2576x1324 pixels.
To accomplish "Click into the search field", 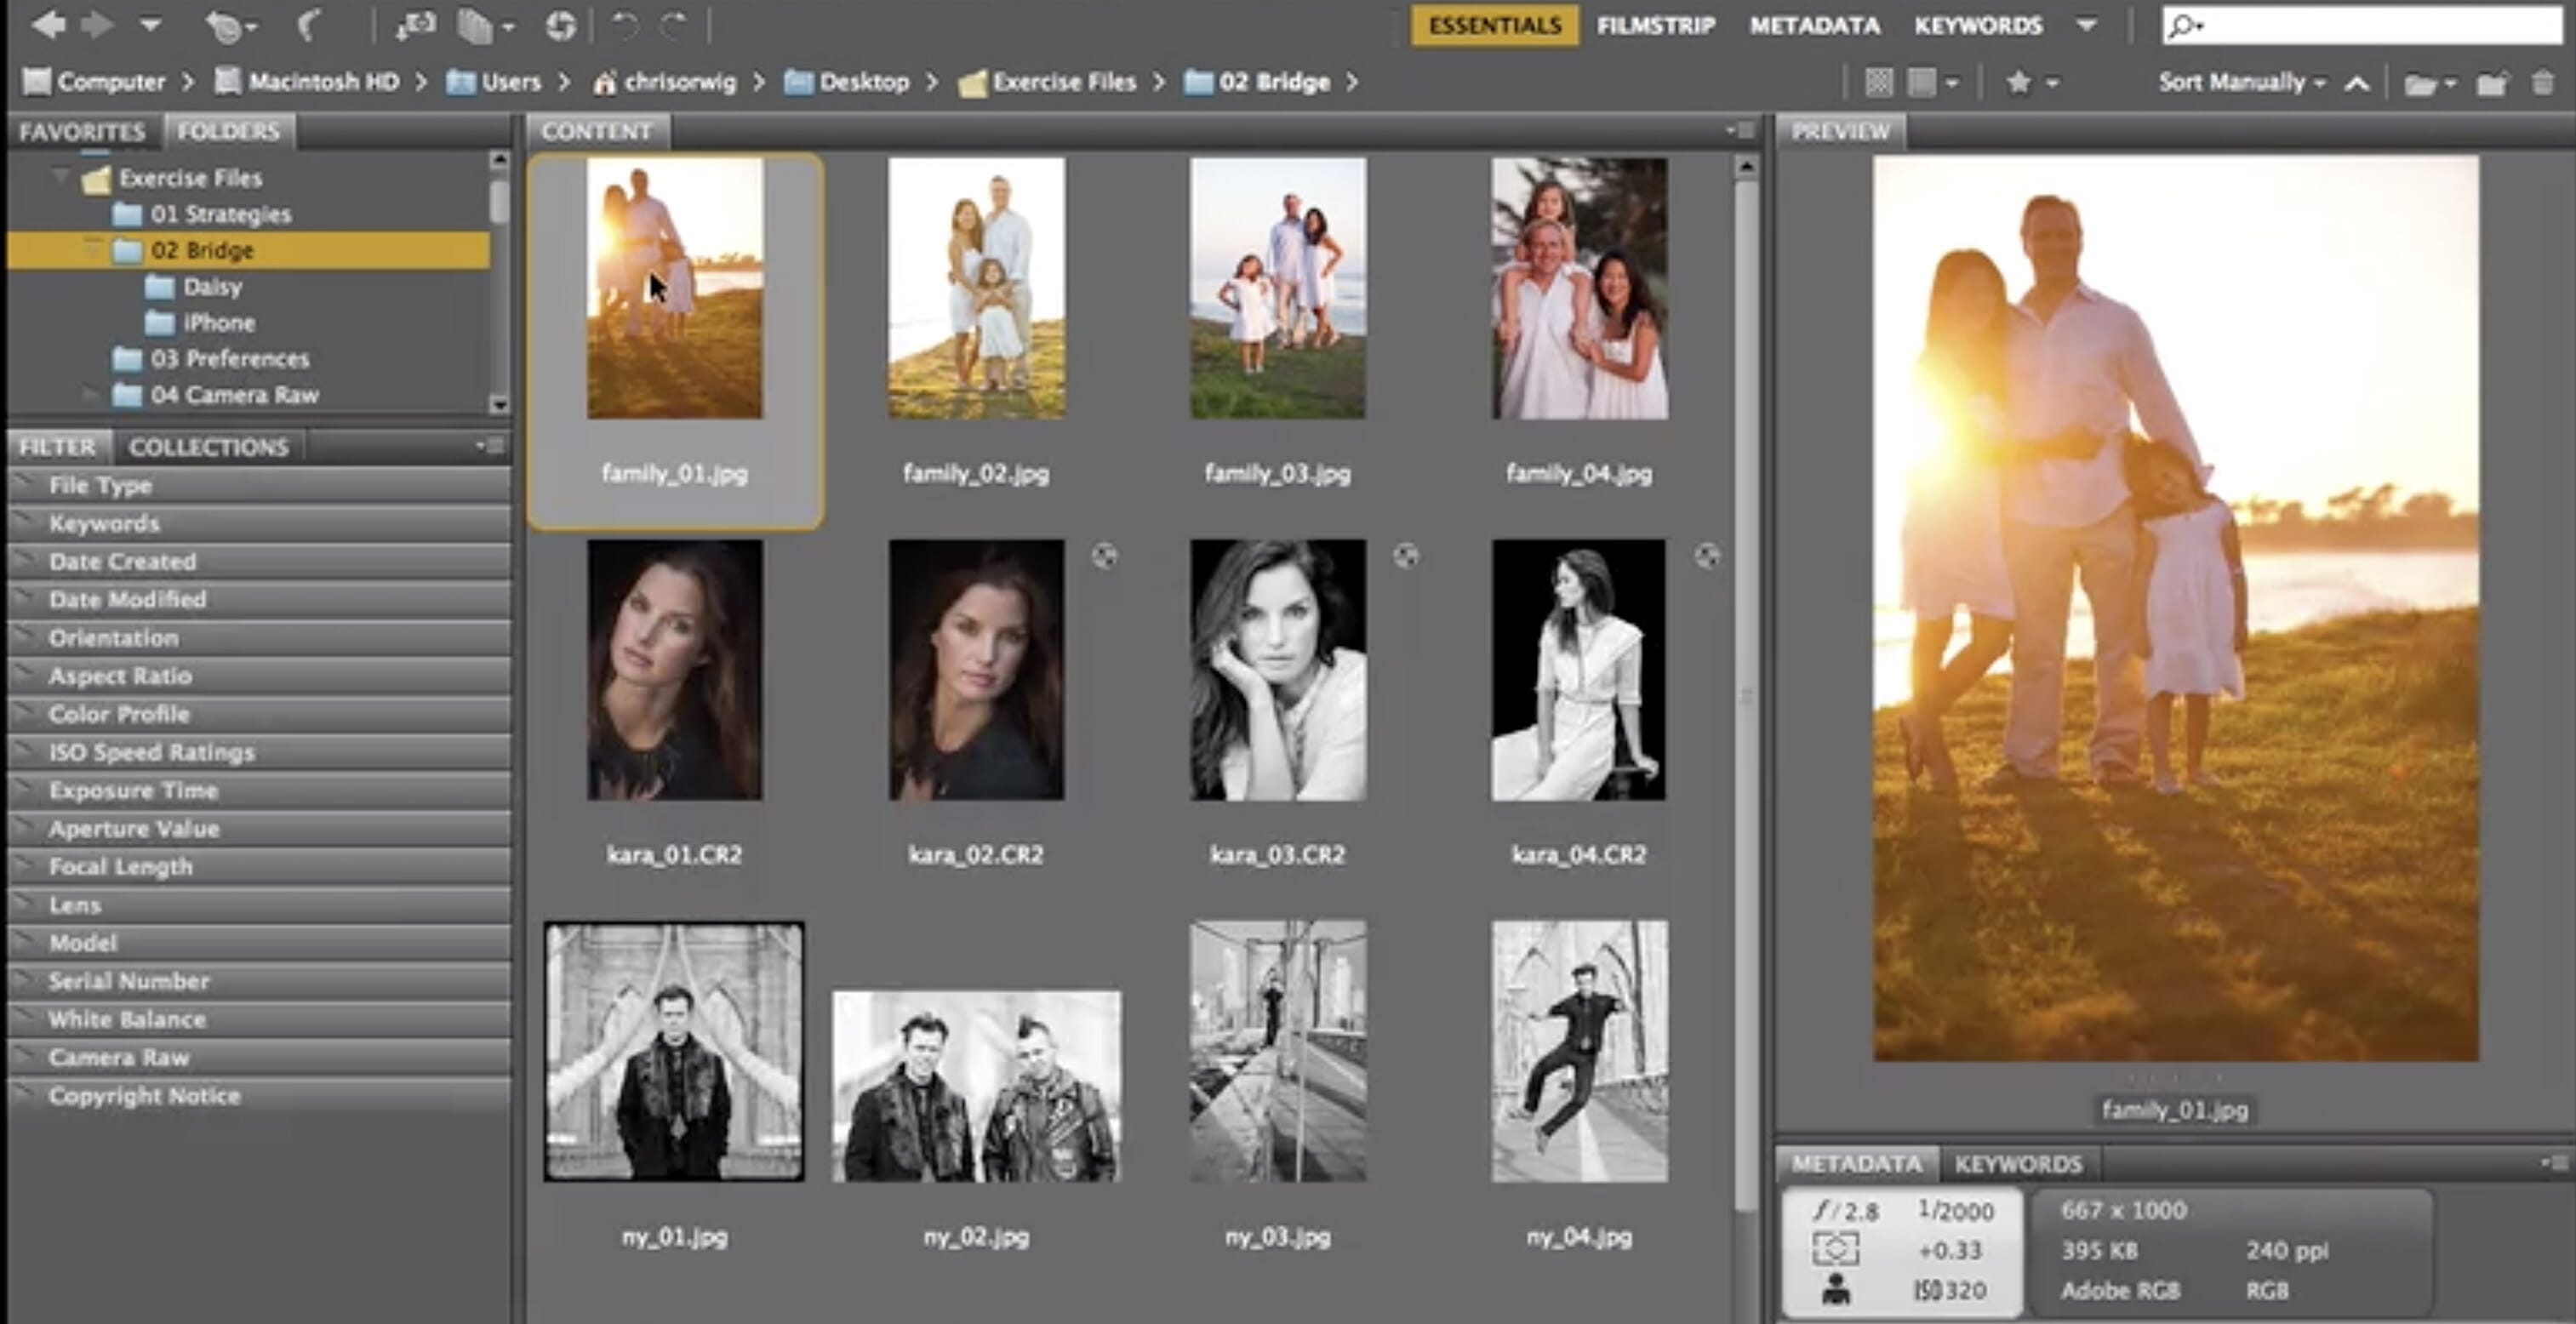I will (x=2363, y=25).
